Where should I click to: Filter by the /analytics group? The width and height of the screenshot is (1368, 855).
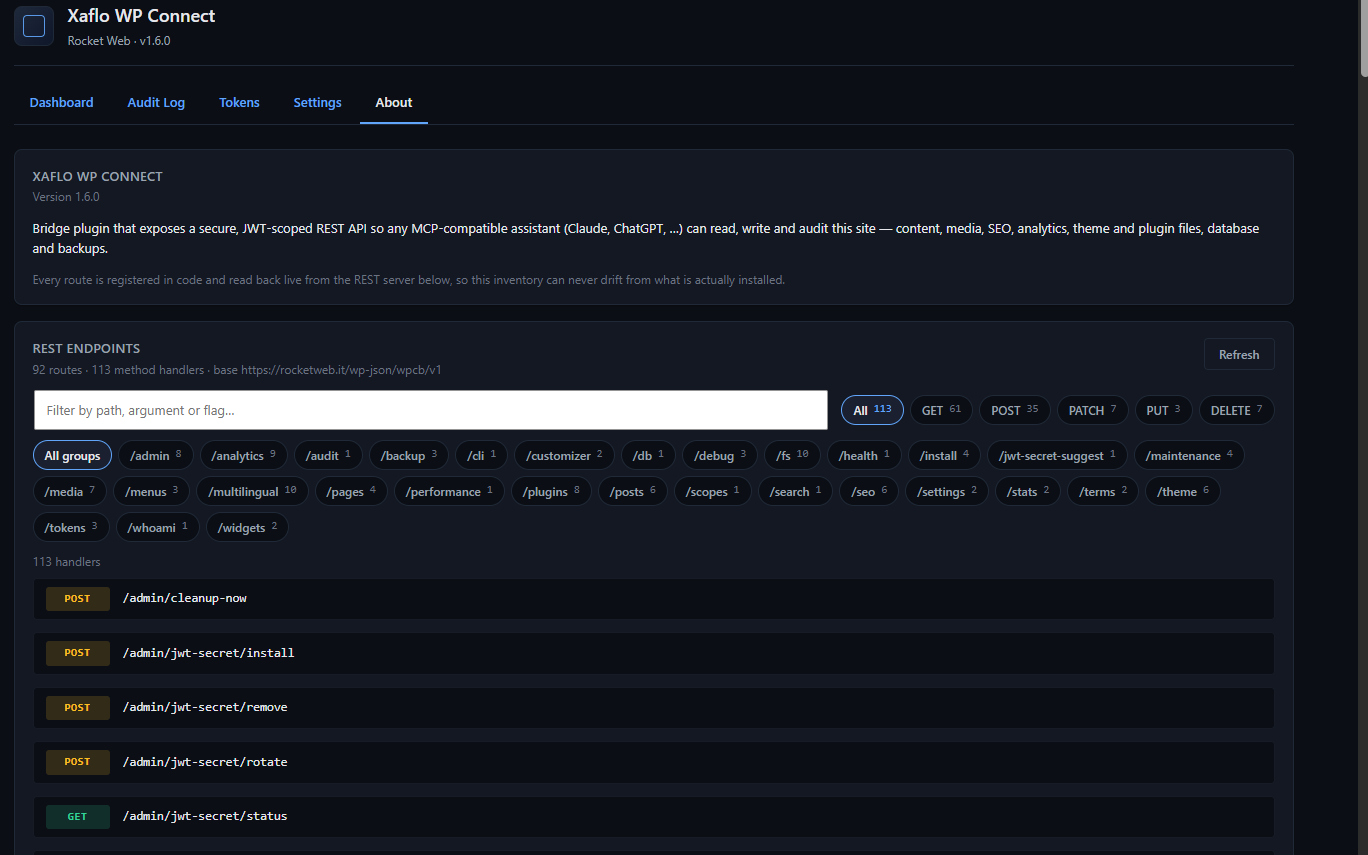click(x=243, y=456)
